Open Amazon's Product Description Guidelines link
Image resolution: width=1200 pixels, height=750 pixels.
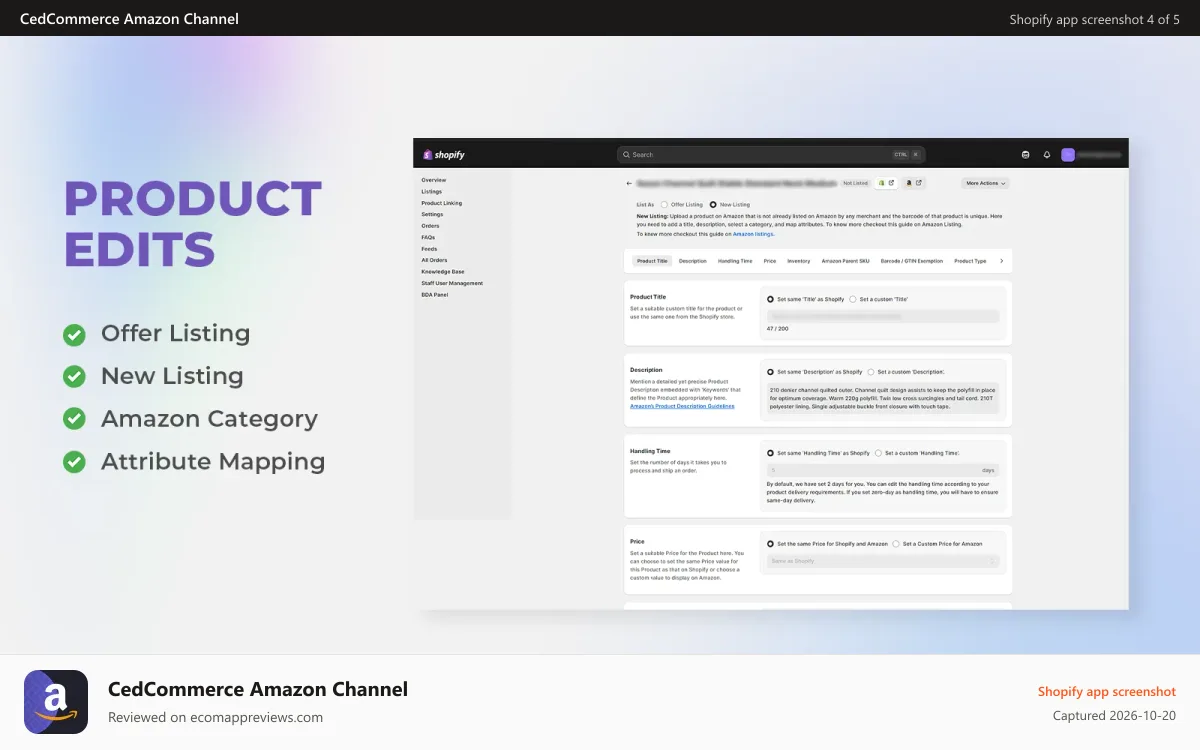[682, 406]
